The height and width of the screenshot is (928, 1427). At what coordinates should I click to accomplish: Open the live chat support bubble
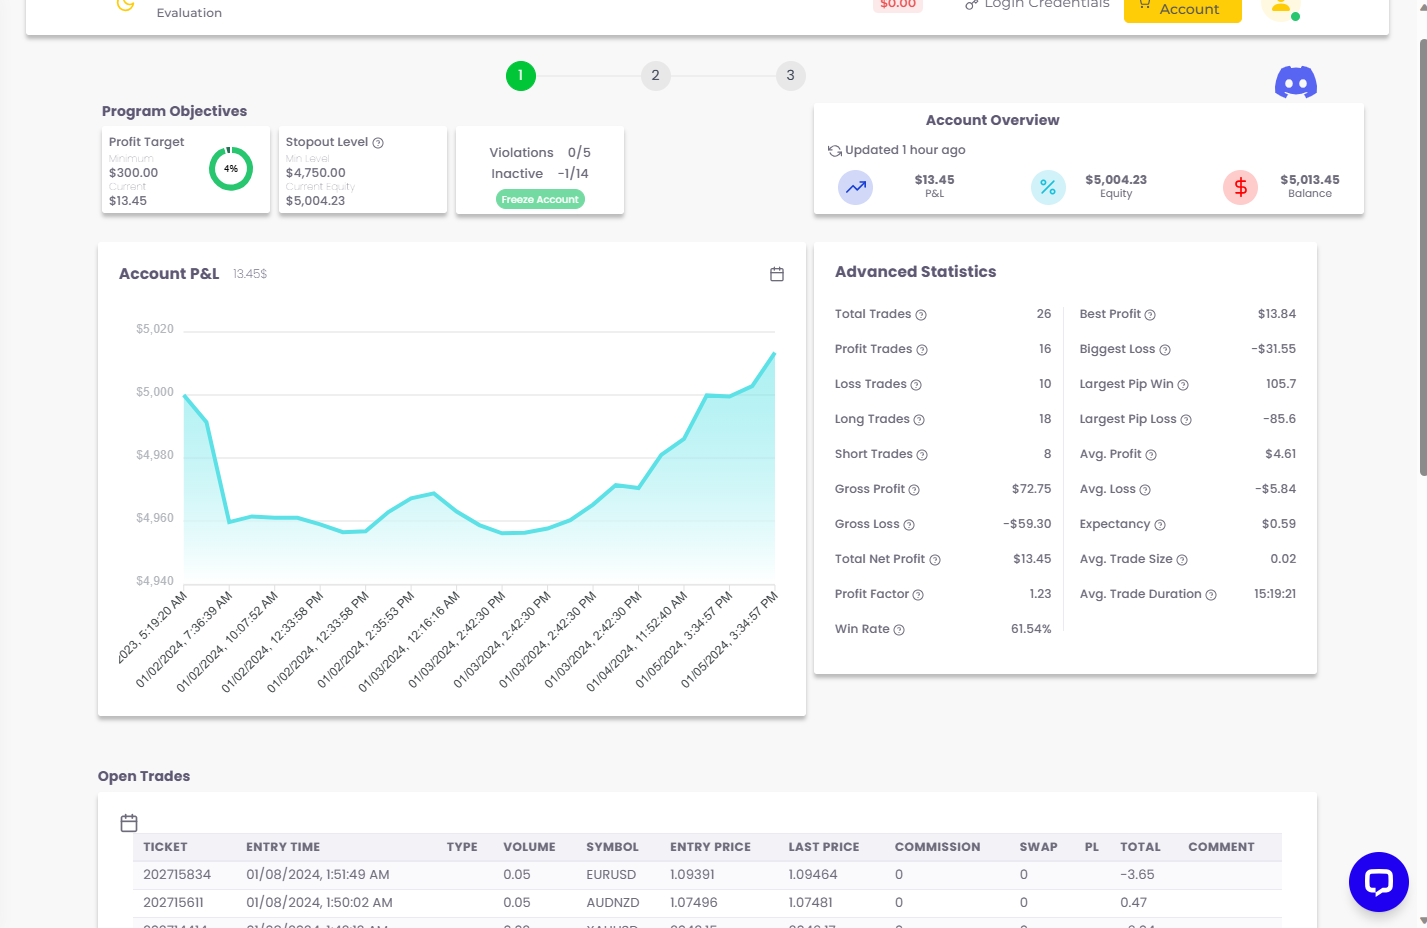[1378, 881]
